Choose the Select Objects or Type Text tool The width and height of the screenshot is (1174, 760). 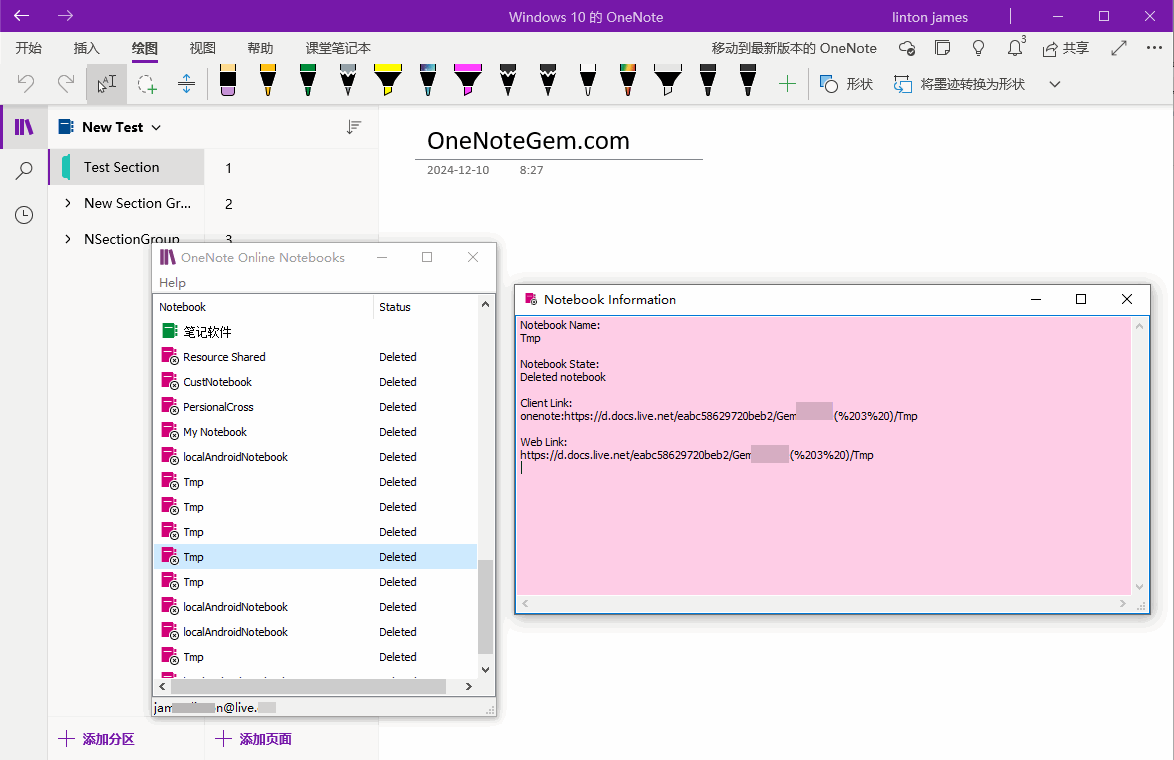106,83
